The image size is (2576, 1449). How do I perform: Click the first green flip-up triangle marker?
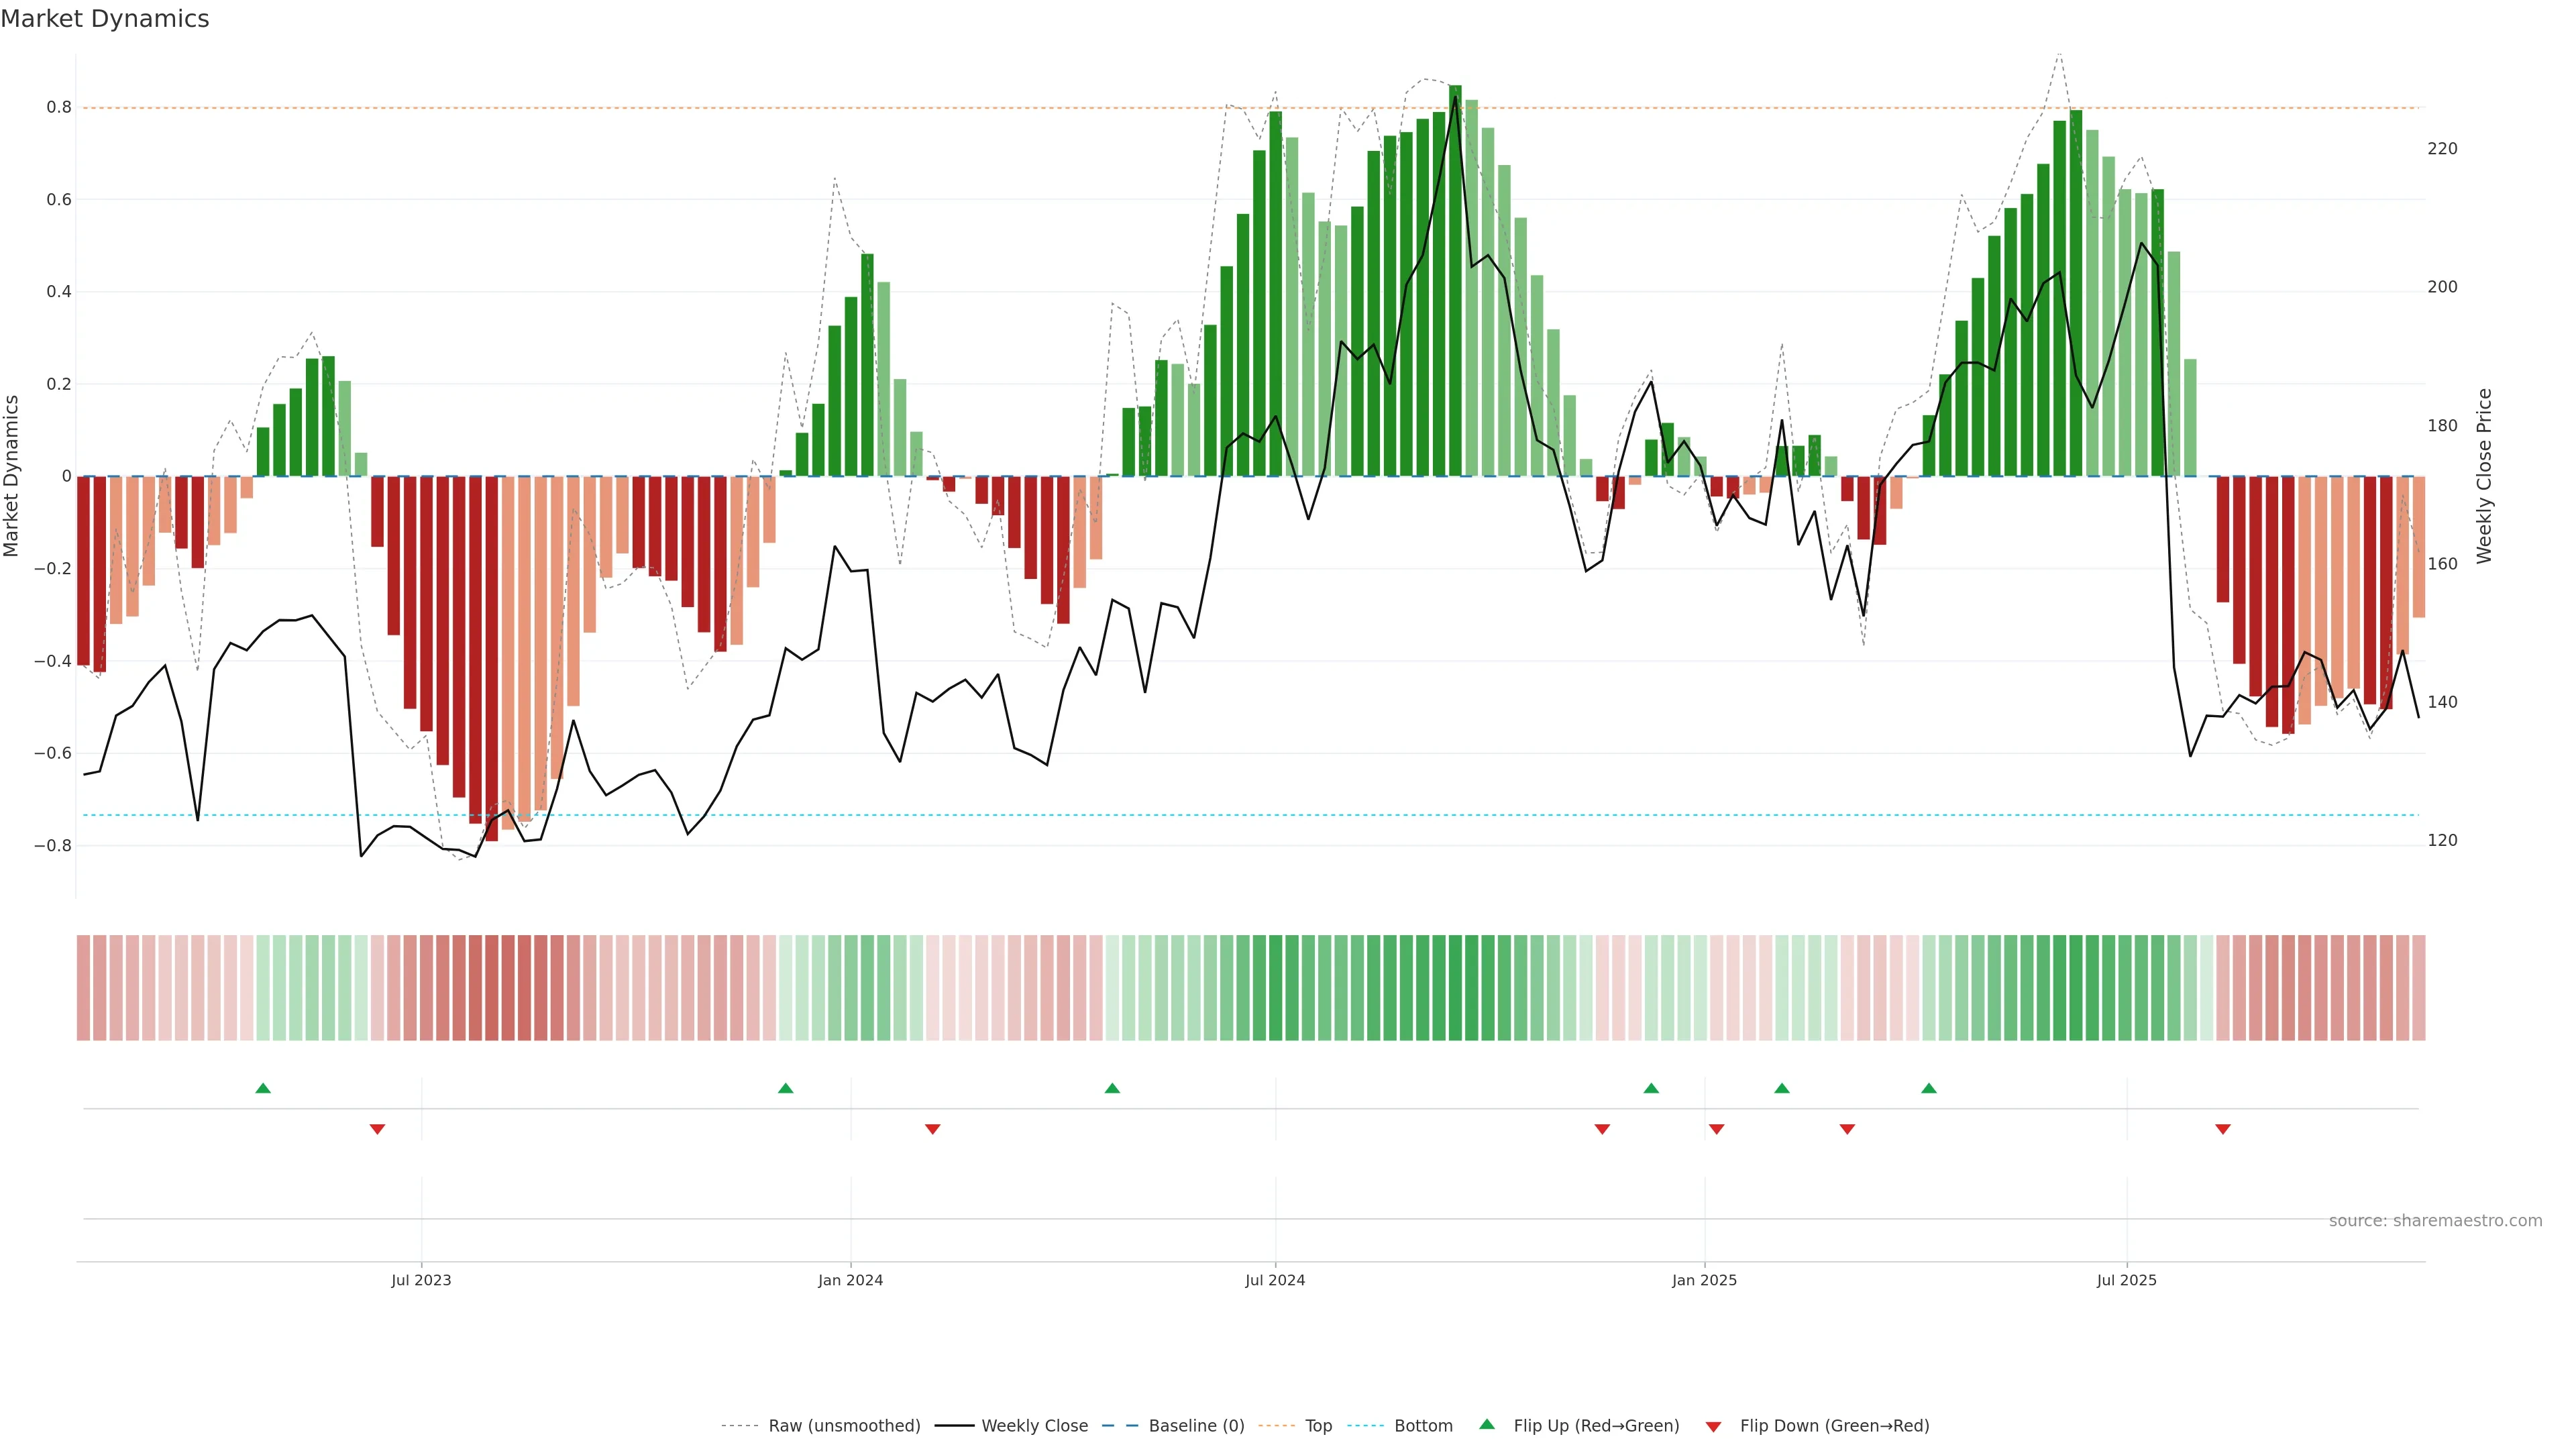(263, 1088)
